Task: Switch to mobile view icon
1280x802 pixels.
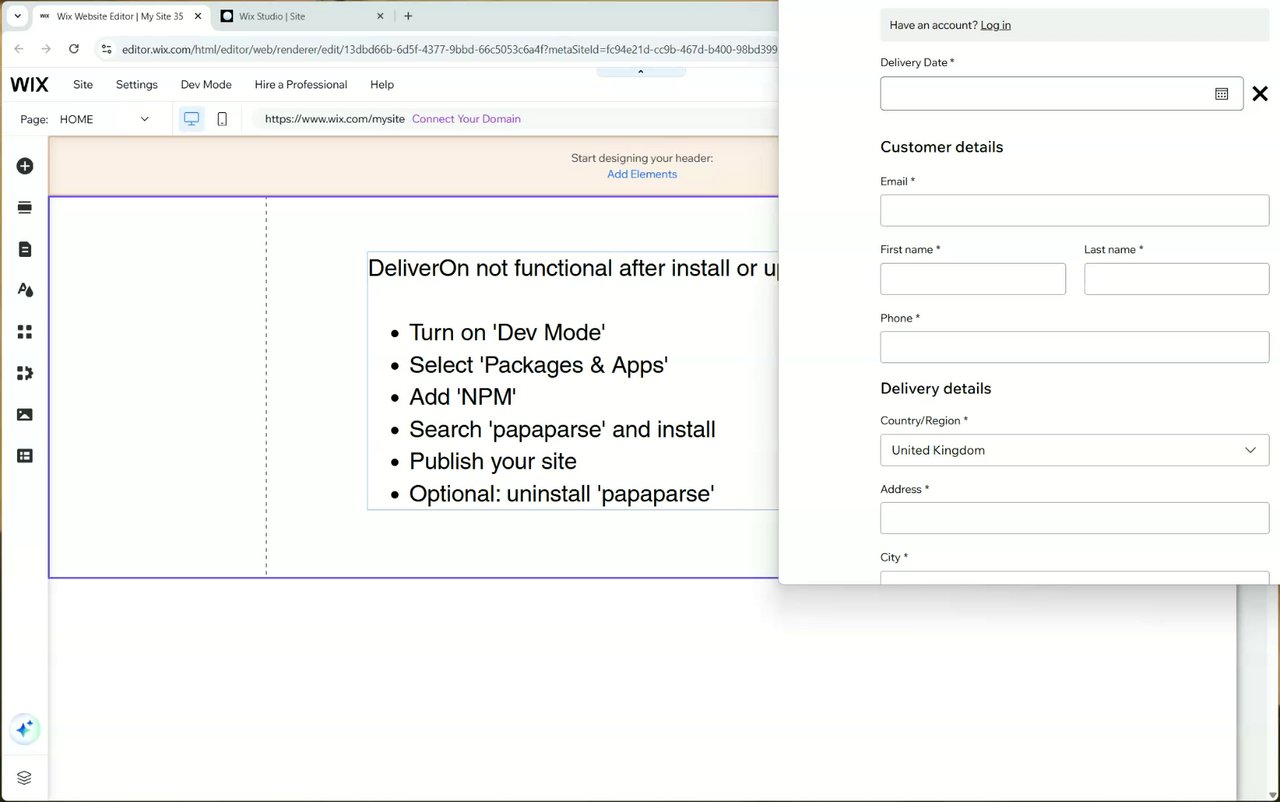Action: pyautogui.click(x=222, y=119)
